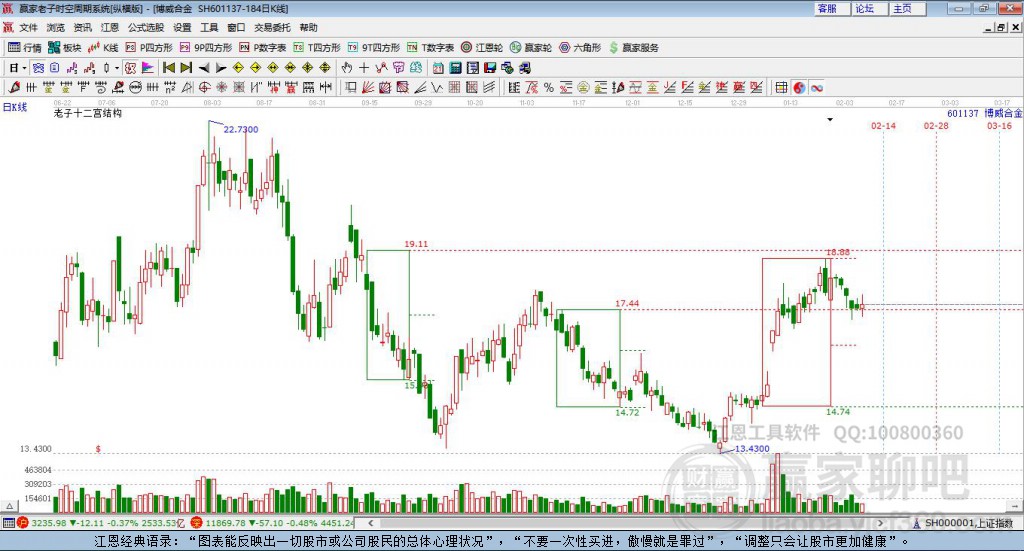Open the 六角形 hexagon tool
This screenshot has width=1024, height=551.
[x=580, y=48]
